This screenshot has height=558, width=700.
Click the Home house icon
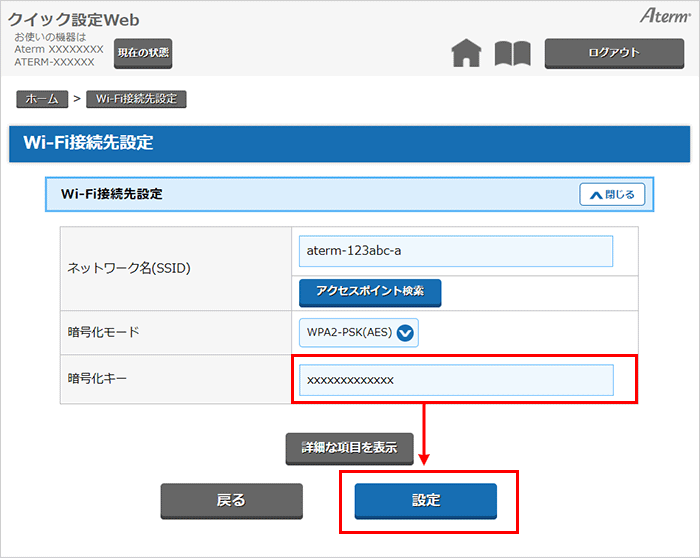click(x=466, y=54)
